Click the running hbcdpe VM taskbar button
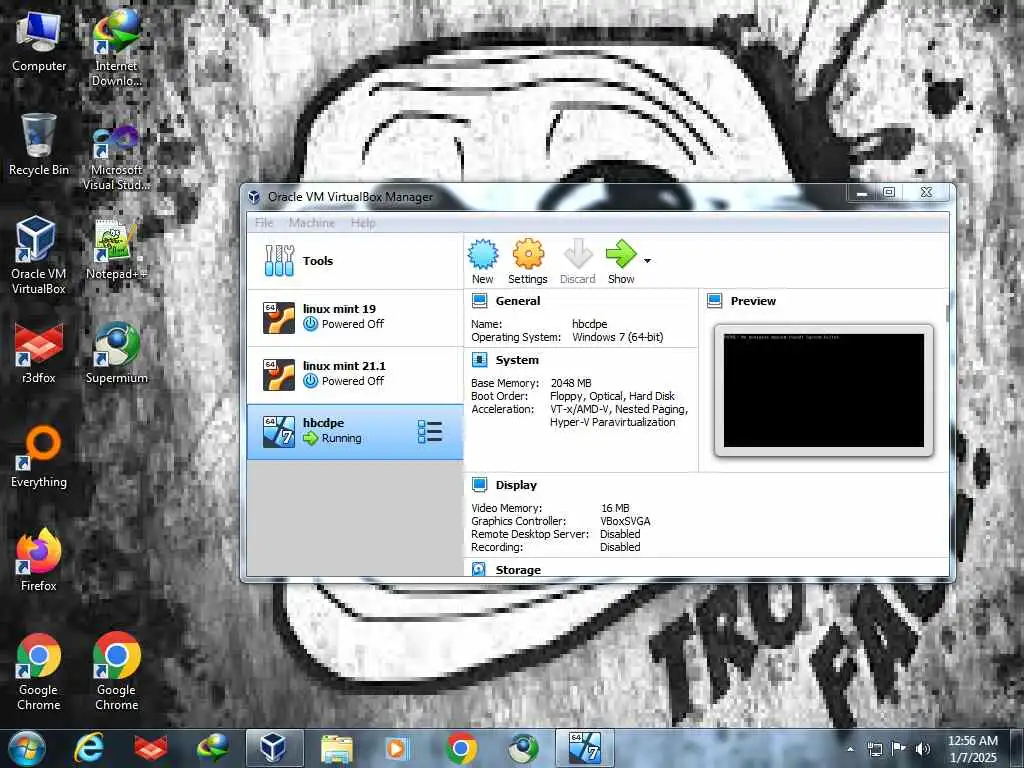Screen dimensions: 1024x768 pyautogui.click(x=585, y=748)
